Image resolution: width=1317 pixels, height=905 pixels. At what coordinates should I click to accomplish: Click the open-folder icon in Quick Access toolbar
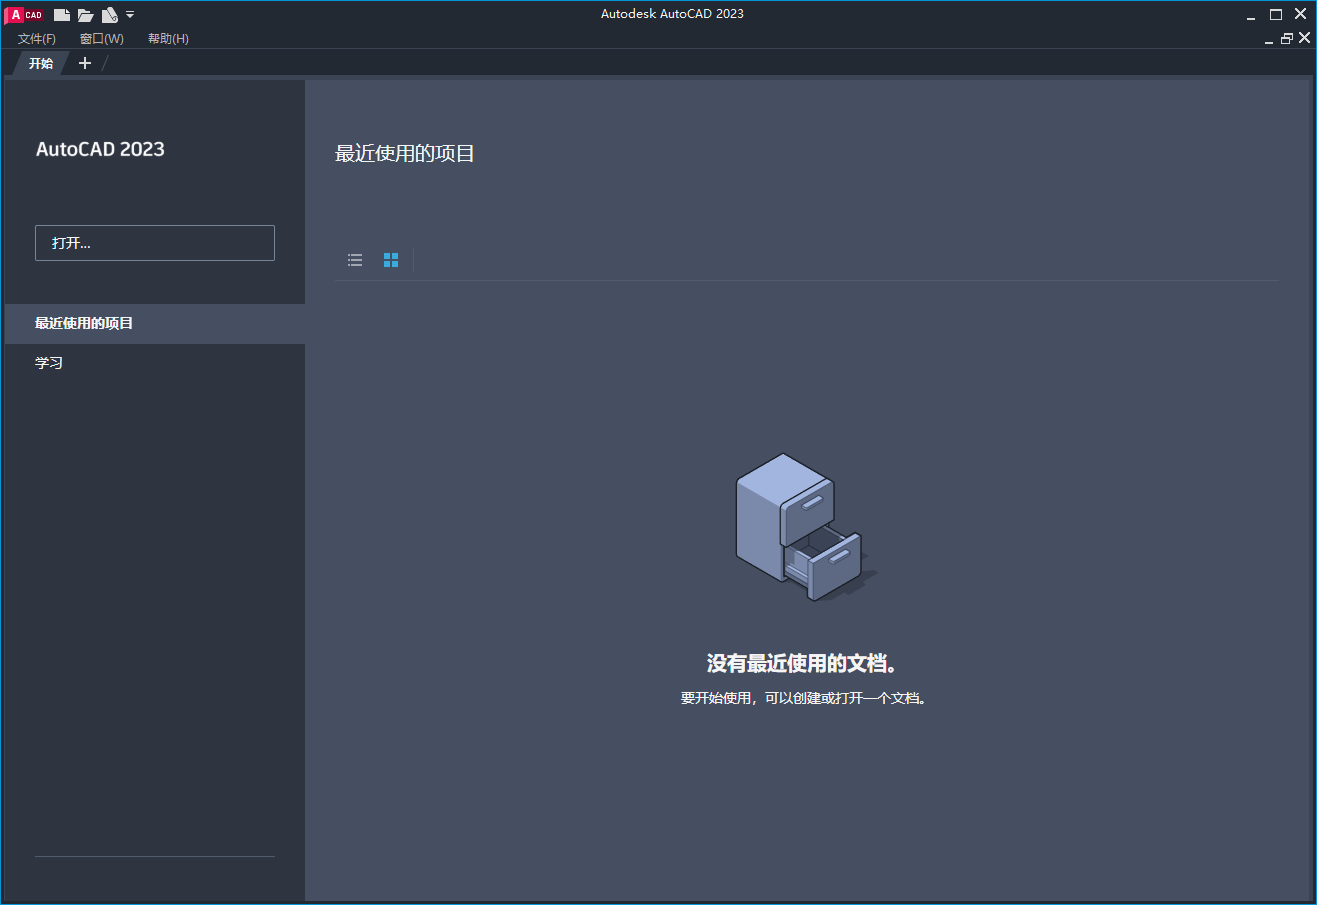coord(86,15)
